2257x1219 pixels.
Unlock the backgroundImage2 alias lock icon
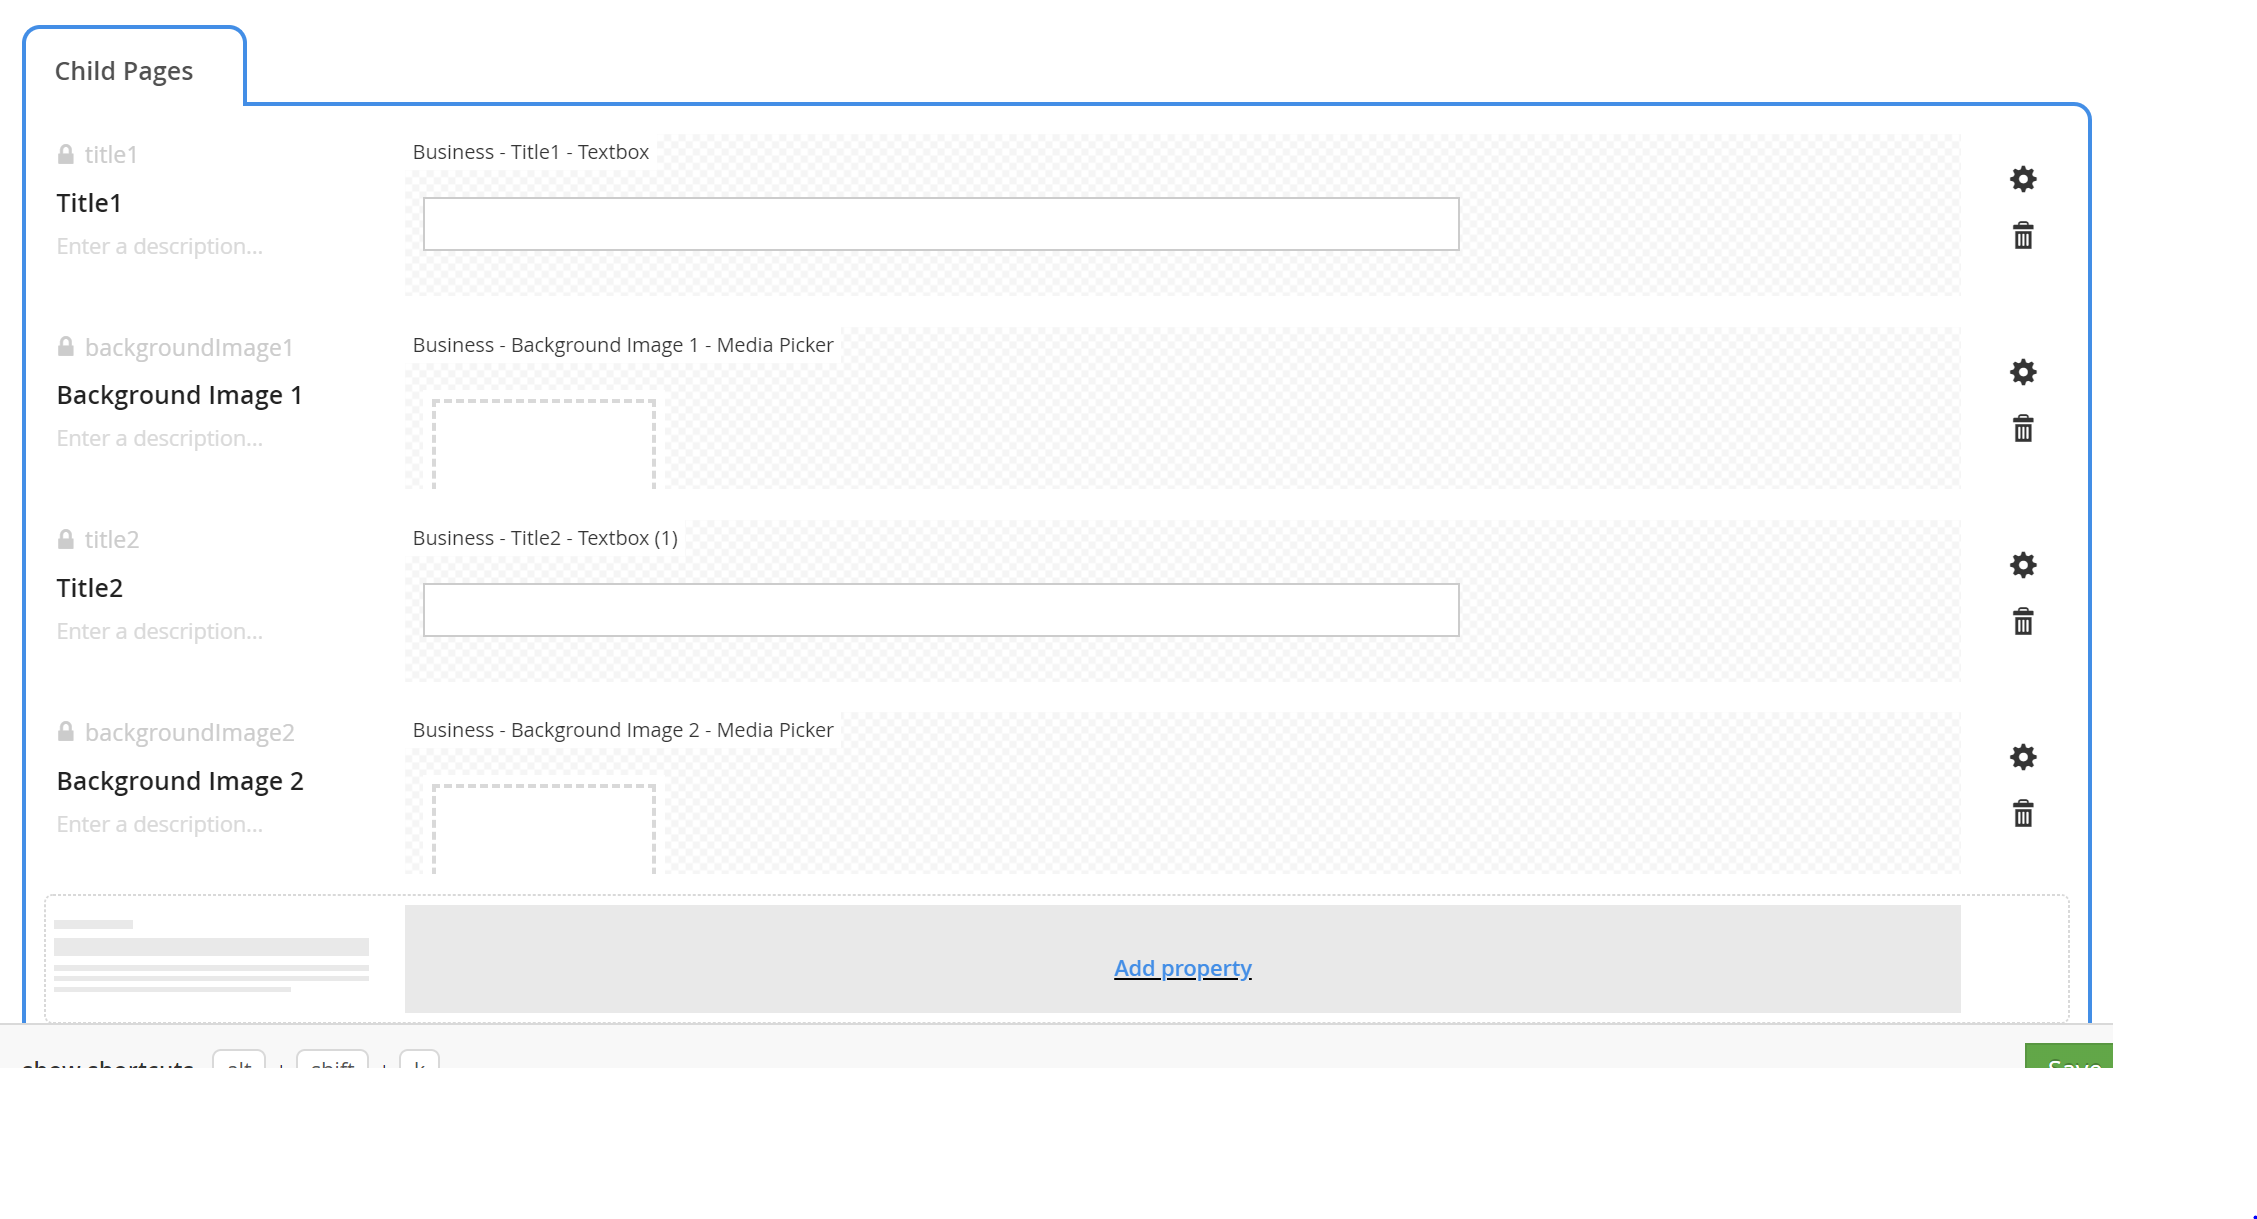pyautogui.click(x=65, y=732)
